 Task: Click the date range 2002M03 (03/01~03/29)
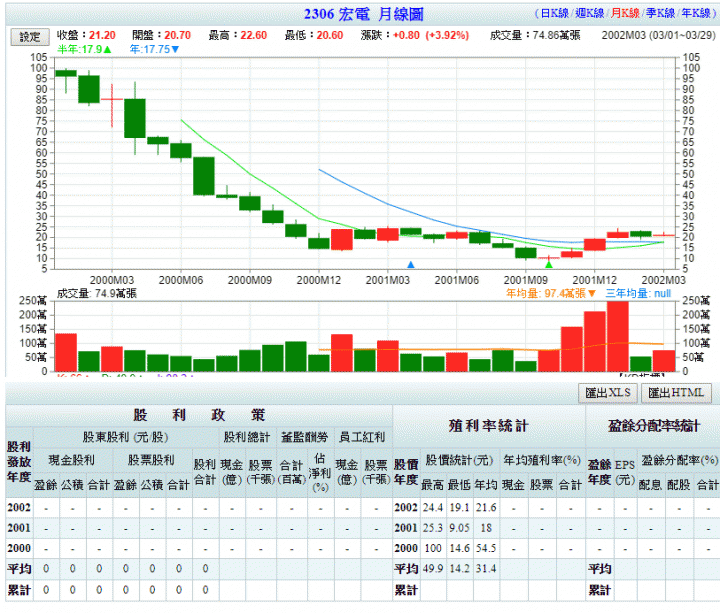pos(659,35)
